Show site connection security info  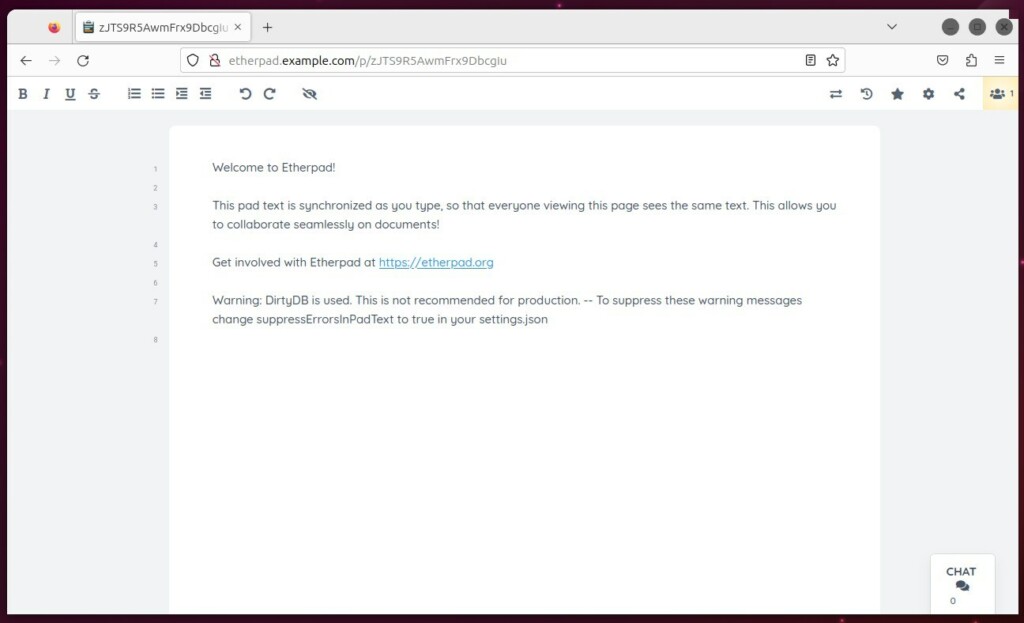214,61
